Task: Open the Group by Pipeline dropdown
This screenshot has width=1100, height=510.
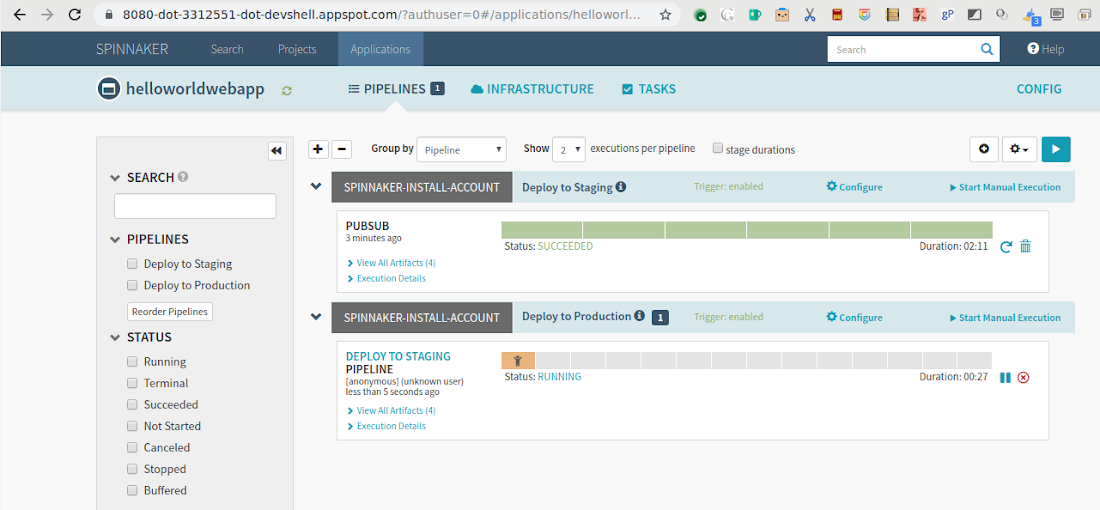Action: point(462,149)
